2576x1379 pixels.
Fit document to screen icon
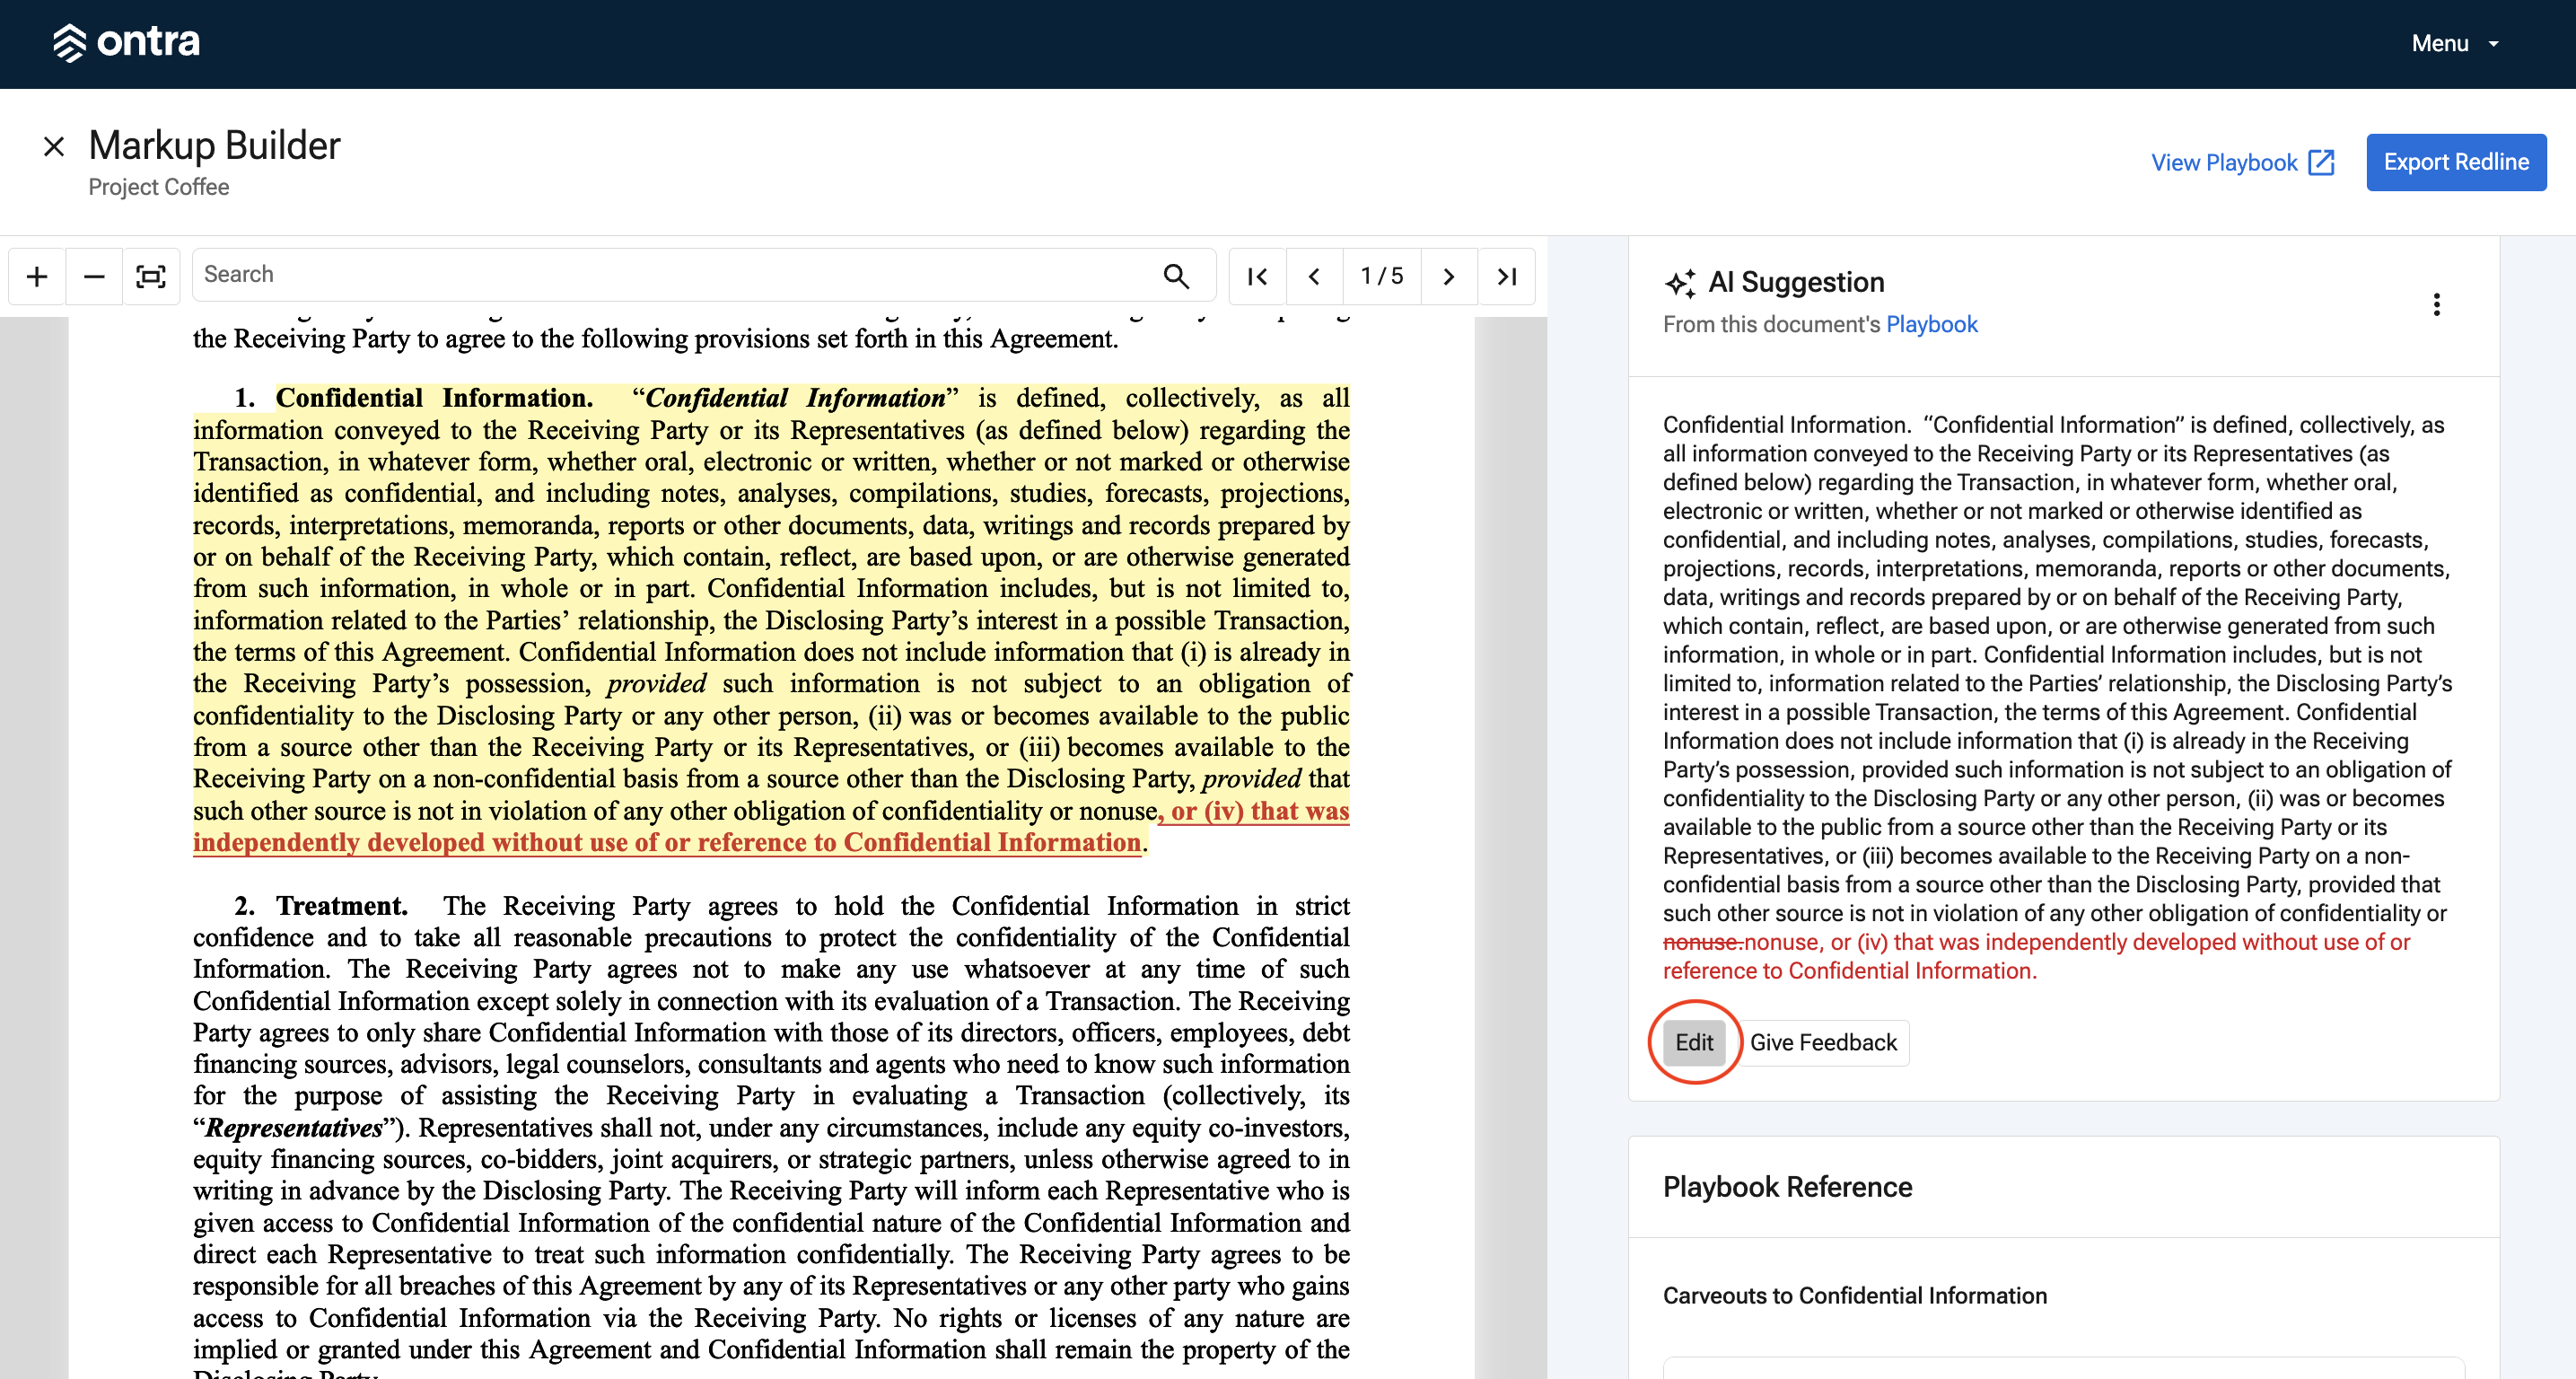[x=151, y=276]
